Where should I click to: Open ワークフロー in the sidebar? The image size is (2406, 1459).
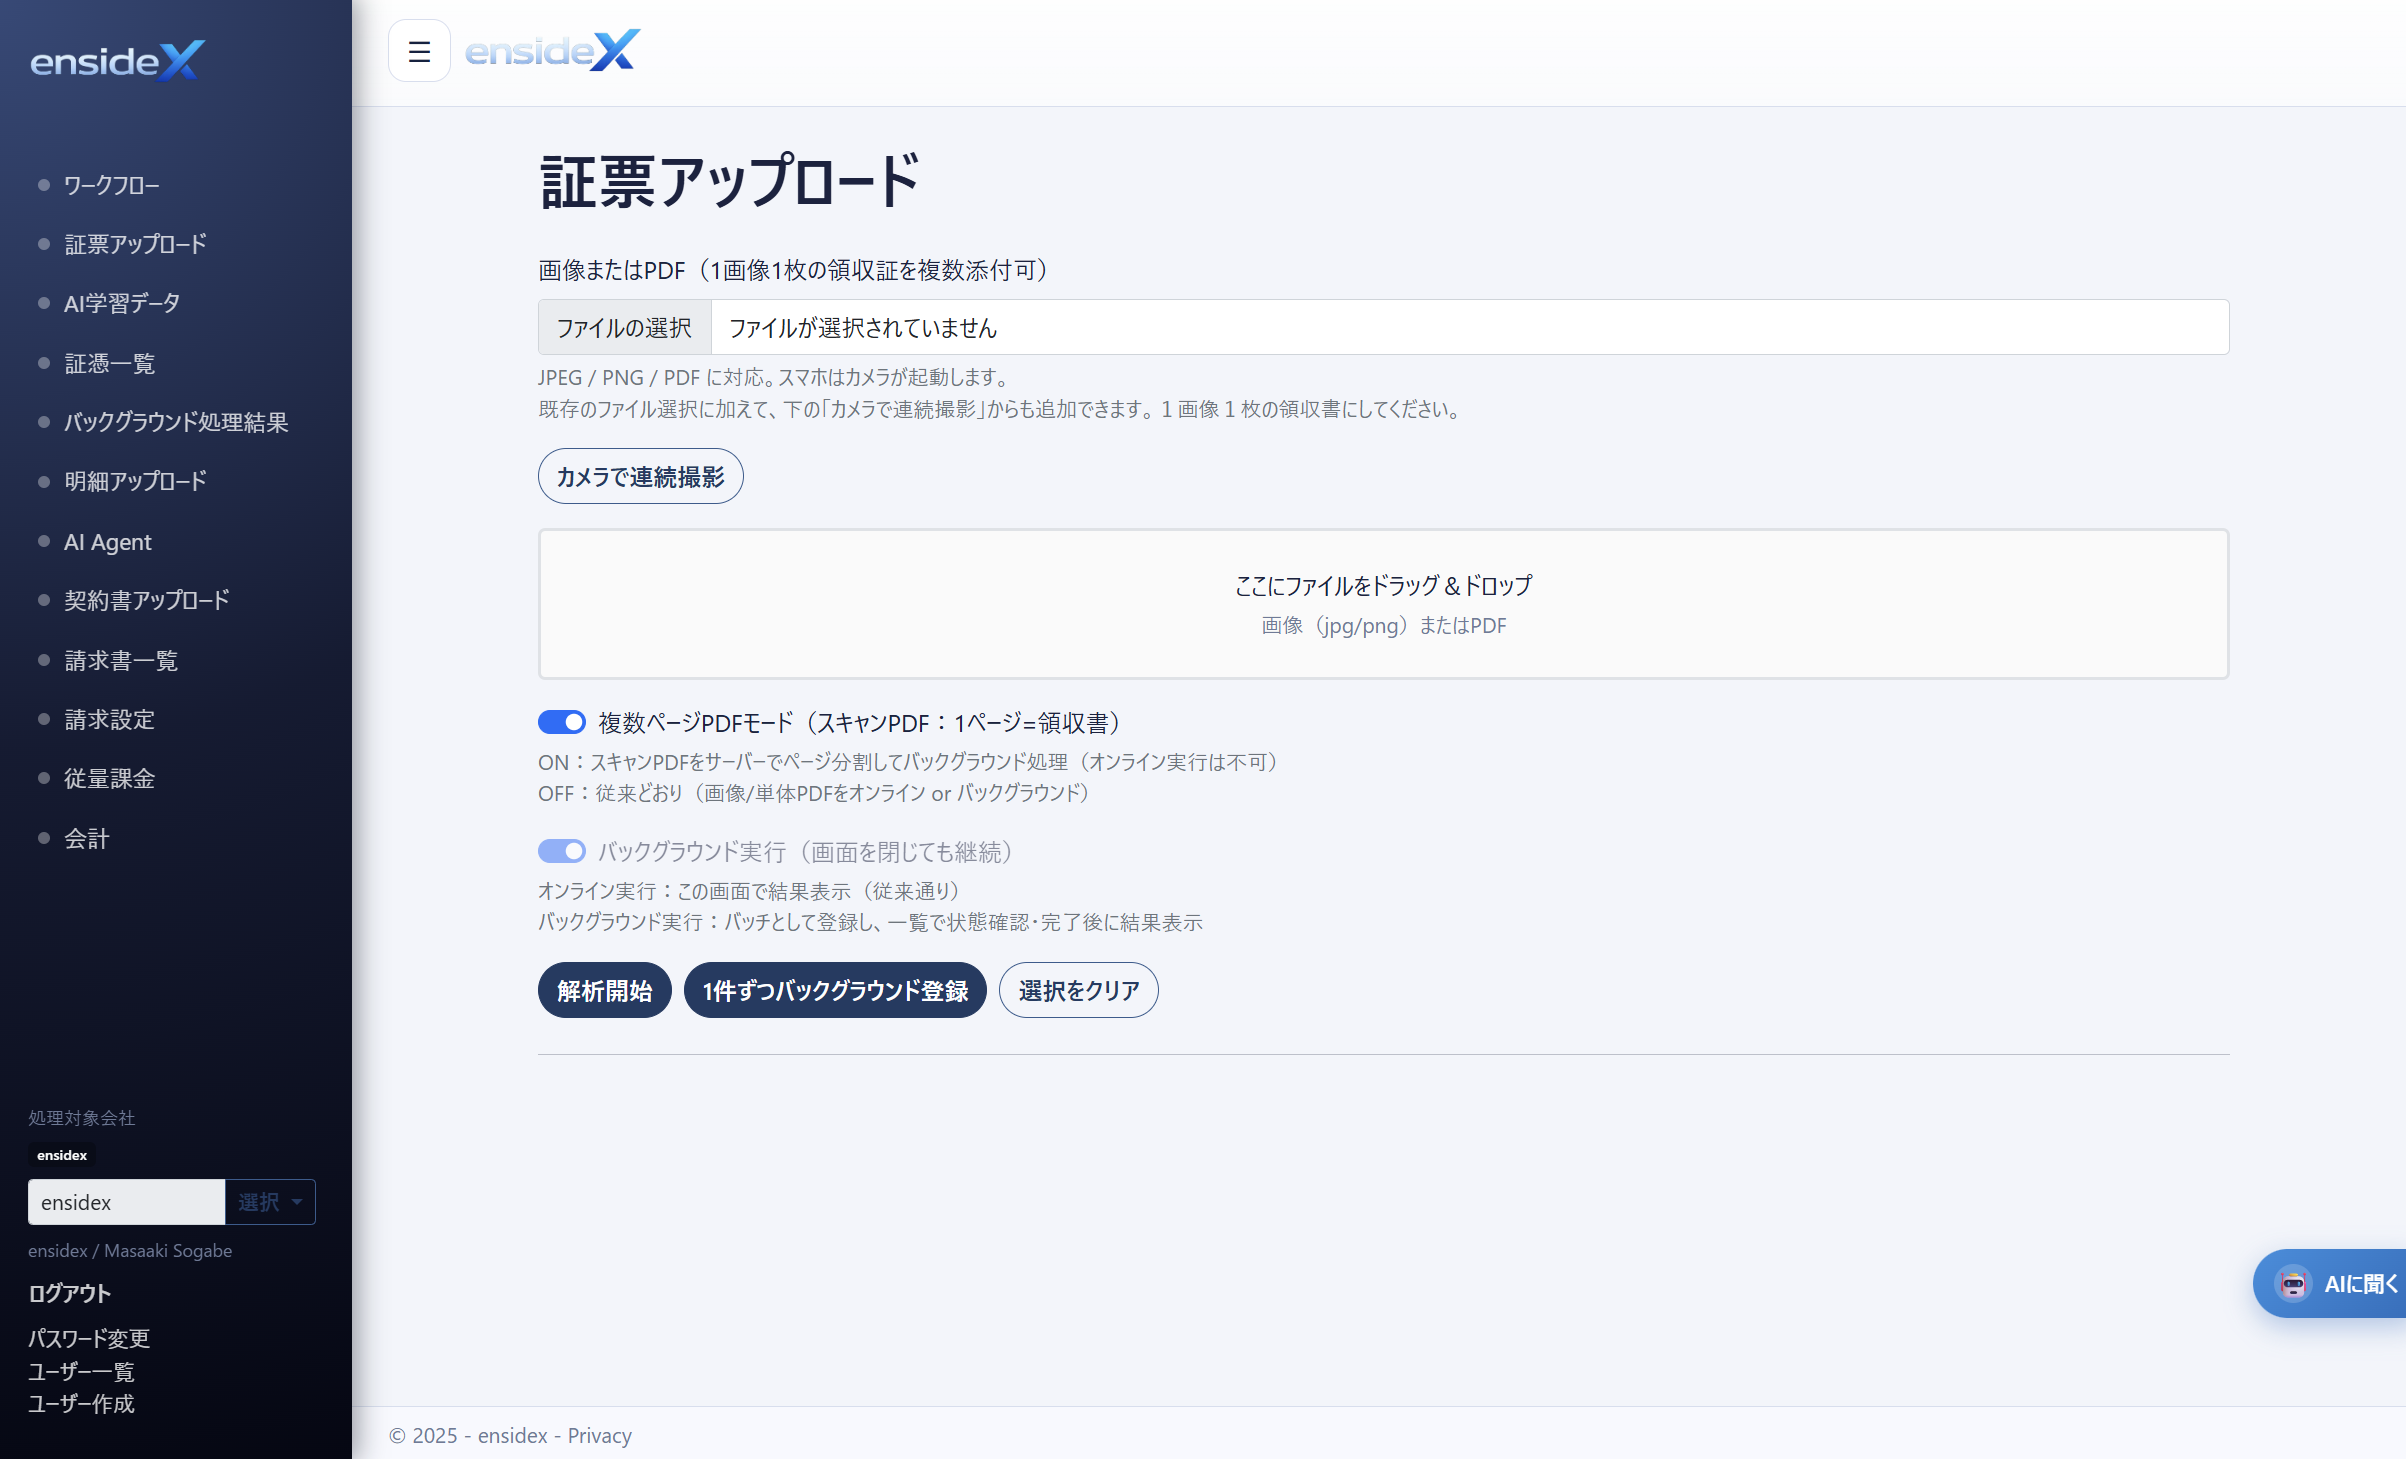pos(111,185)
